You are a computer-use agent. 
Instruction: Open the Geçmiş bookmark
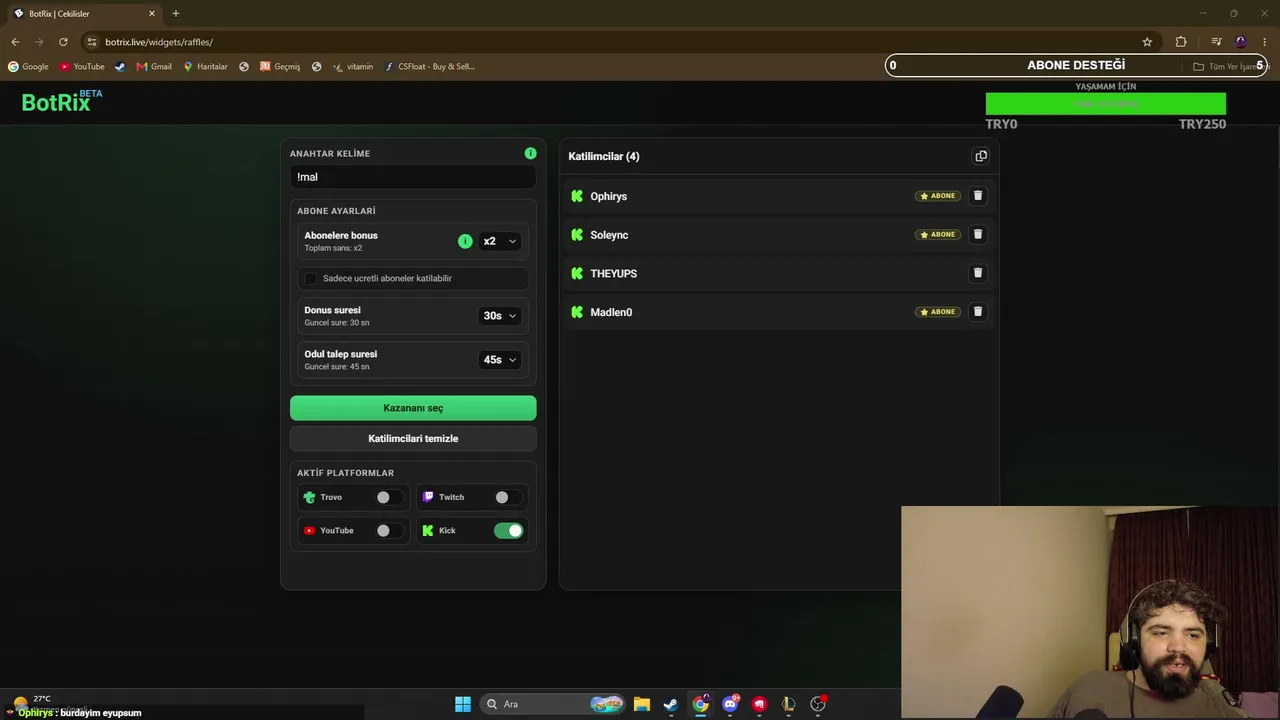tap(280, 67)
